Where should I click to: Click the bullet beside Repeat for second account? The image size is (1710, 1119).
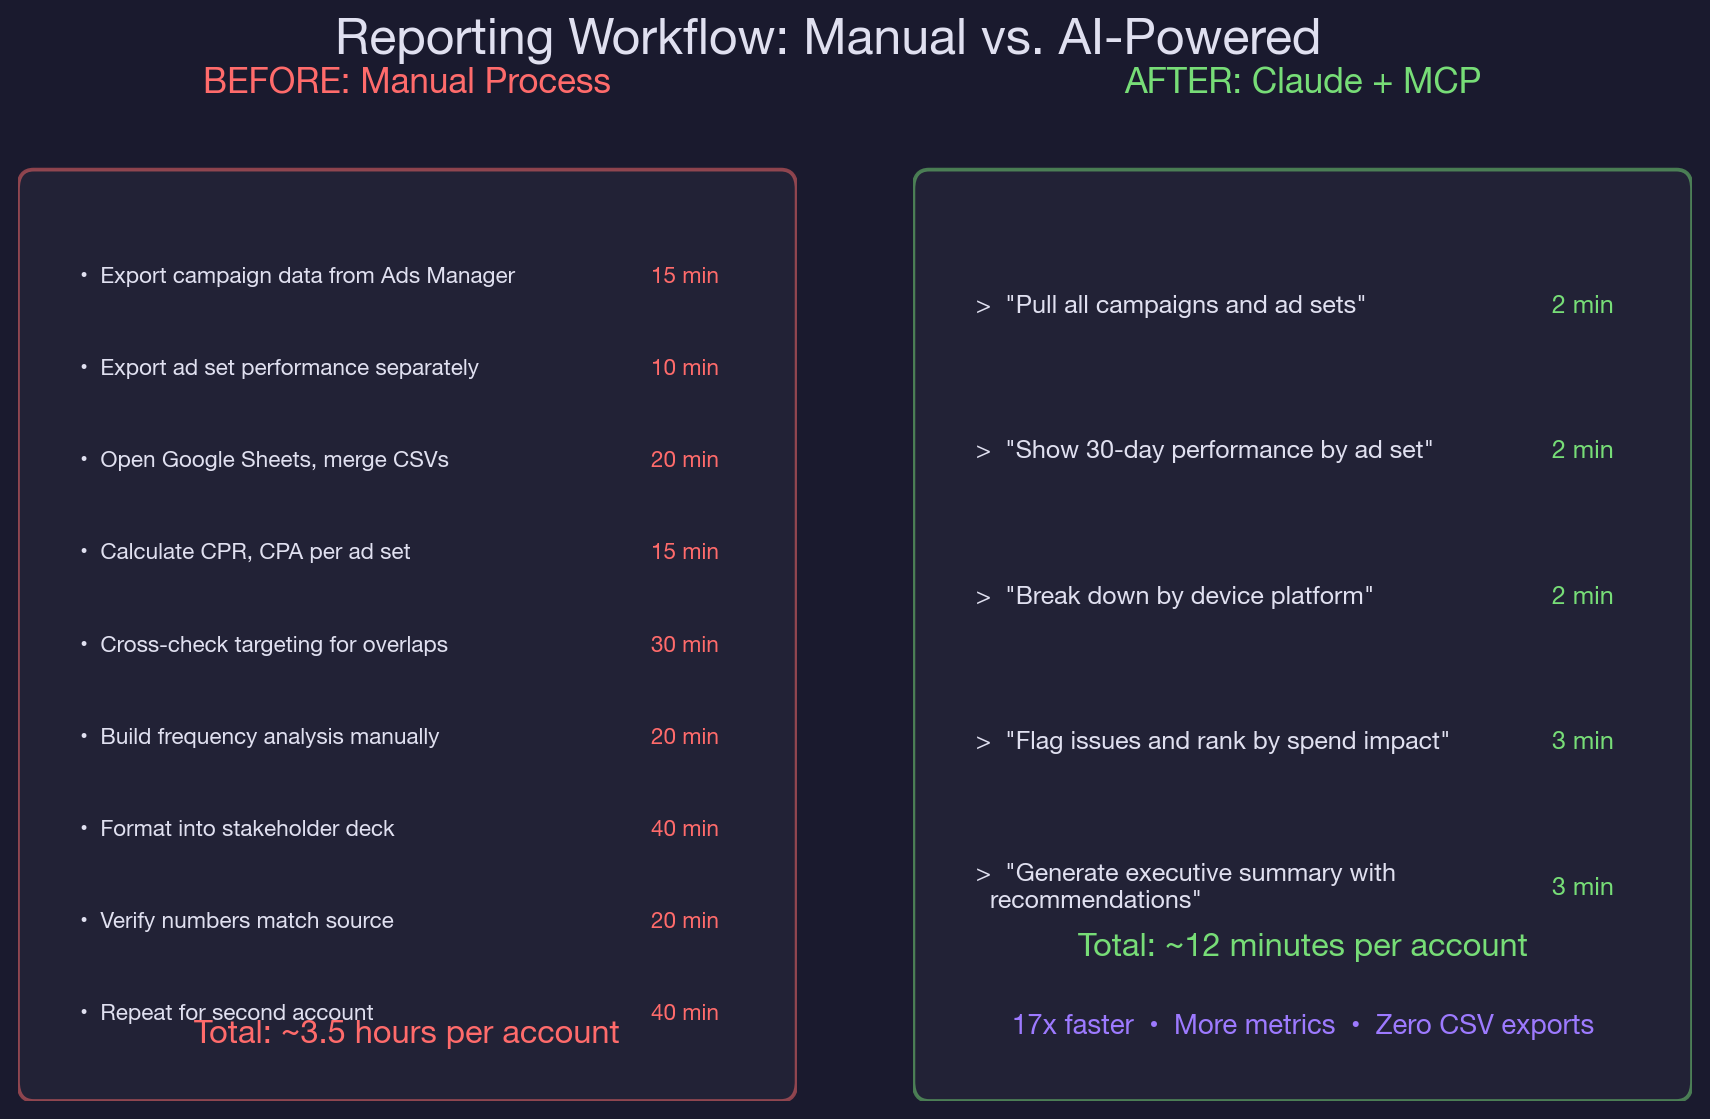coord(83,1012)
